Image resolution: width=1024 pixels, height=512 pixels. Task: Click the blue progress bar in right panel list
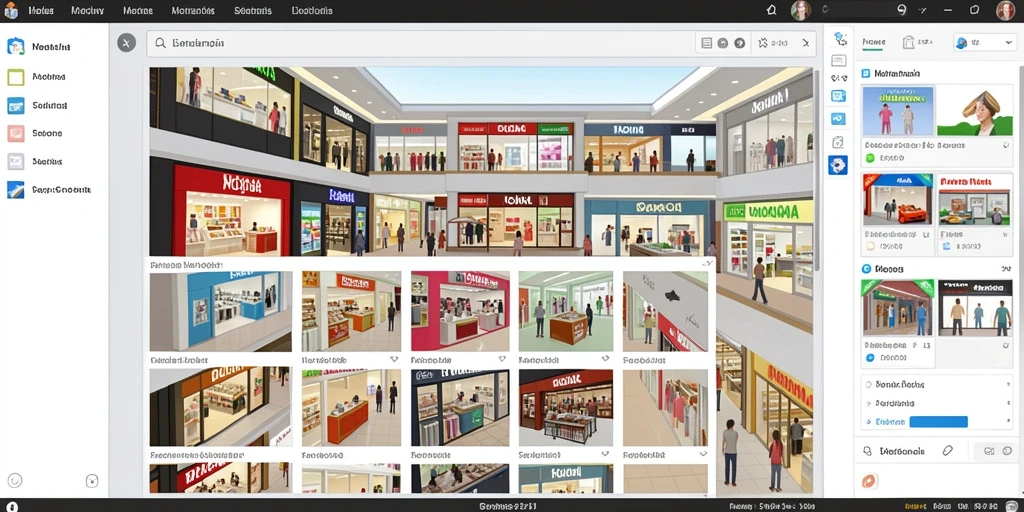938,422
